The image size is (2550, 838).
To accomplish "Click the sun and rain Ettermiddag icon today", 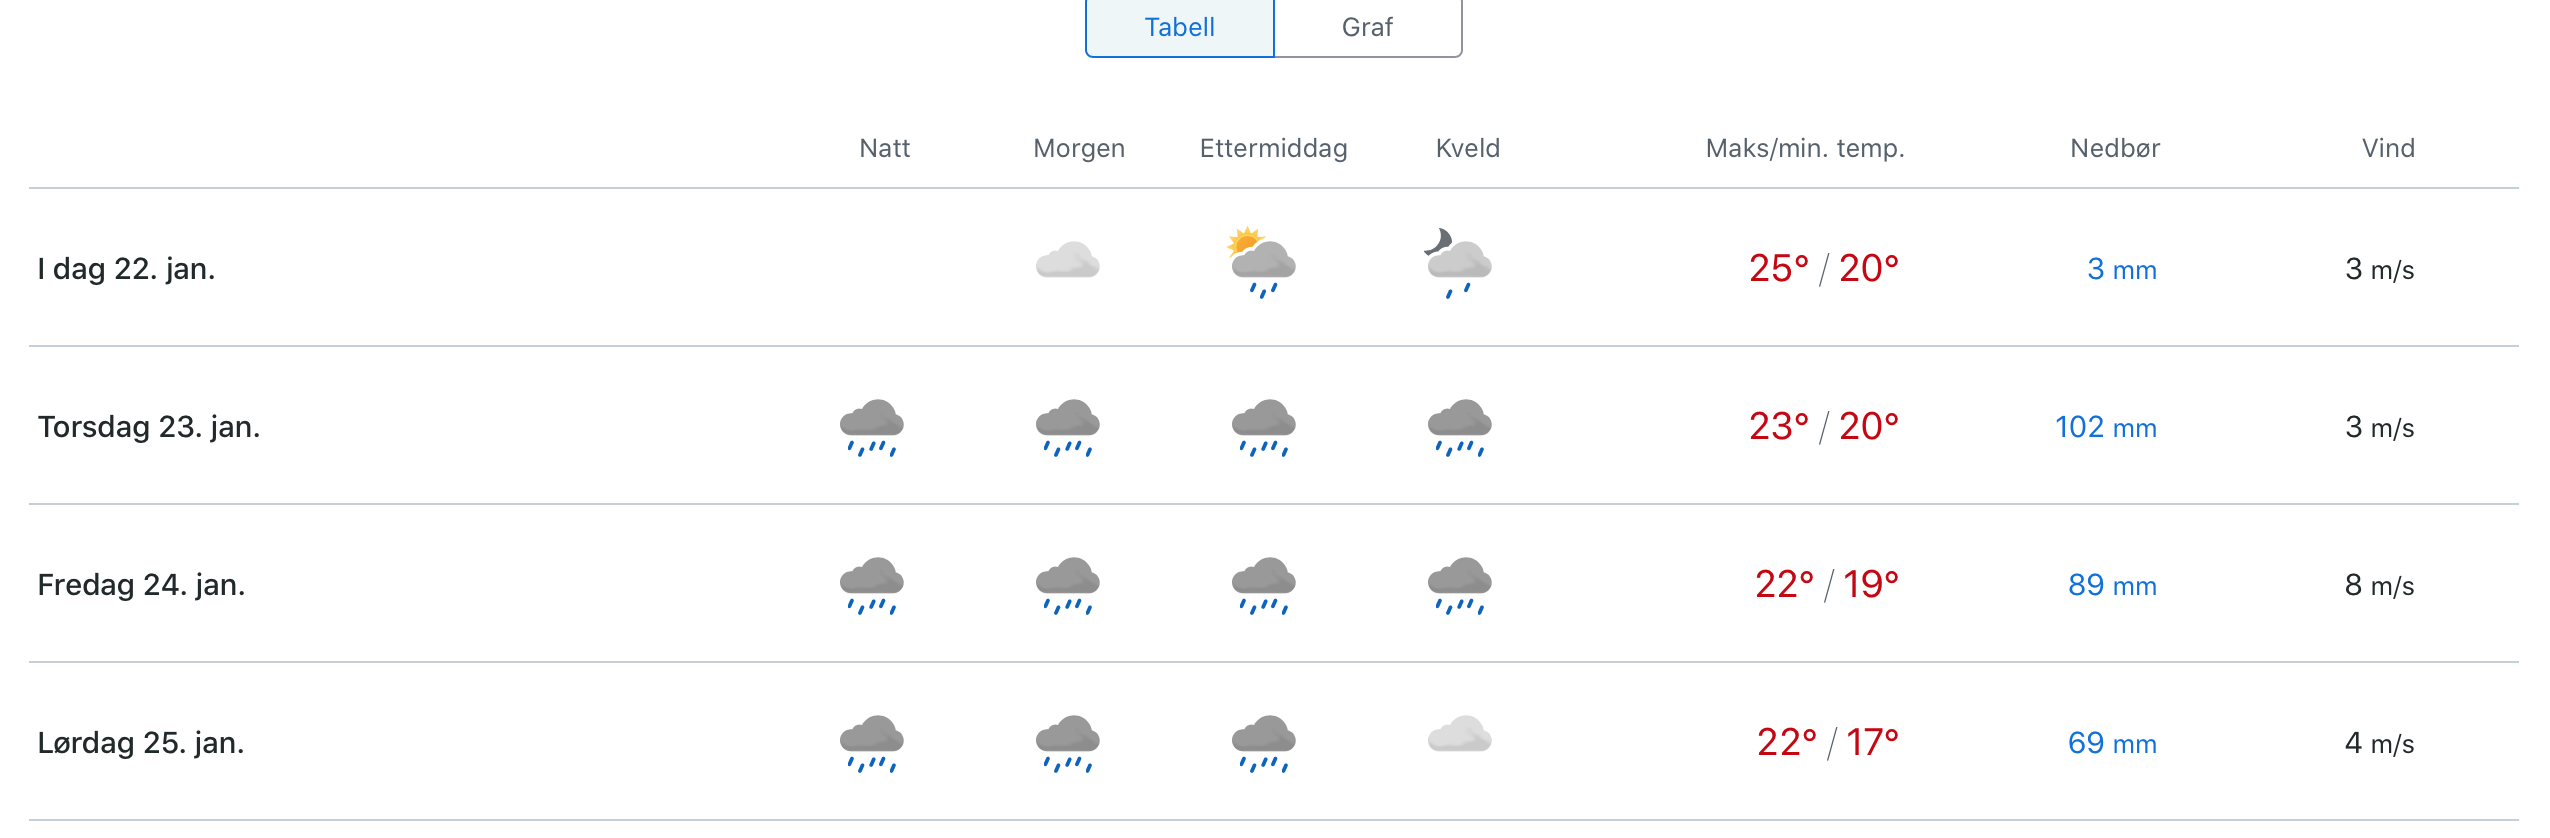I will point(1262,262).
